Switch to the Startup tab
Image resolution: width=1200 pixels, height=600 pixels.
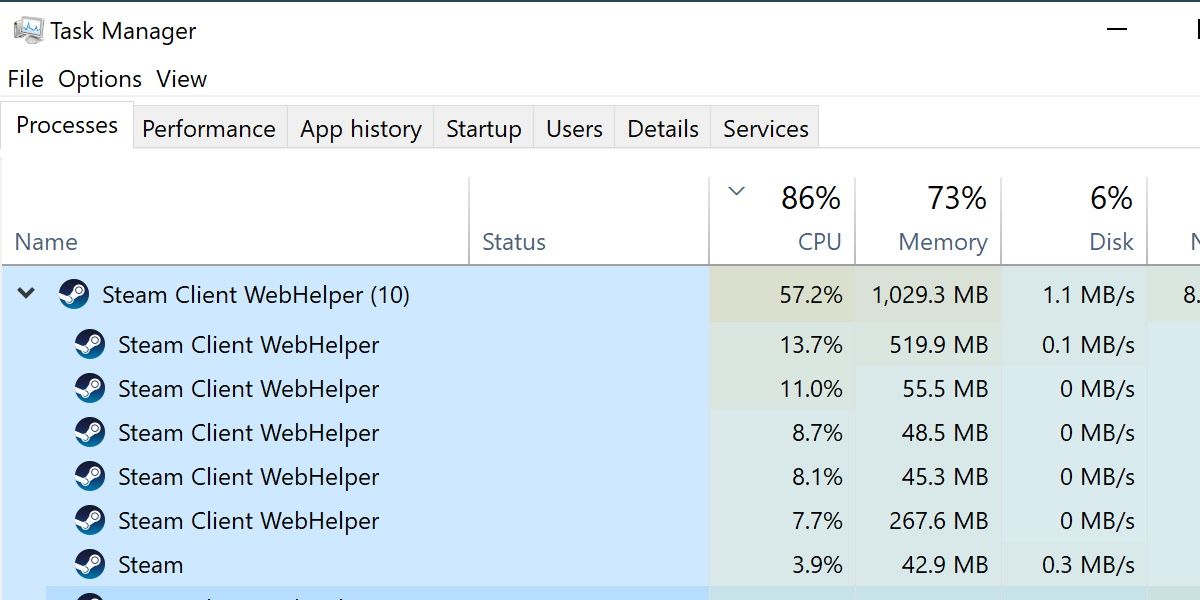click(483, 128)
